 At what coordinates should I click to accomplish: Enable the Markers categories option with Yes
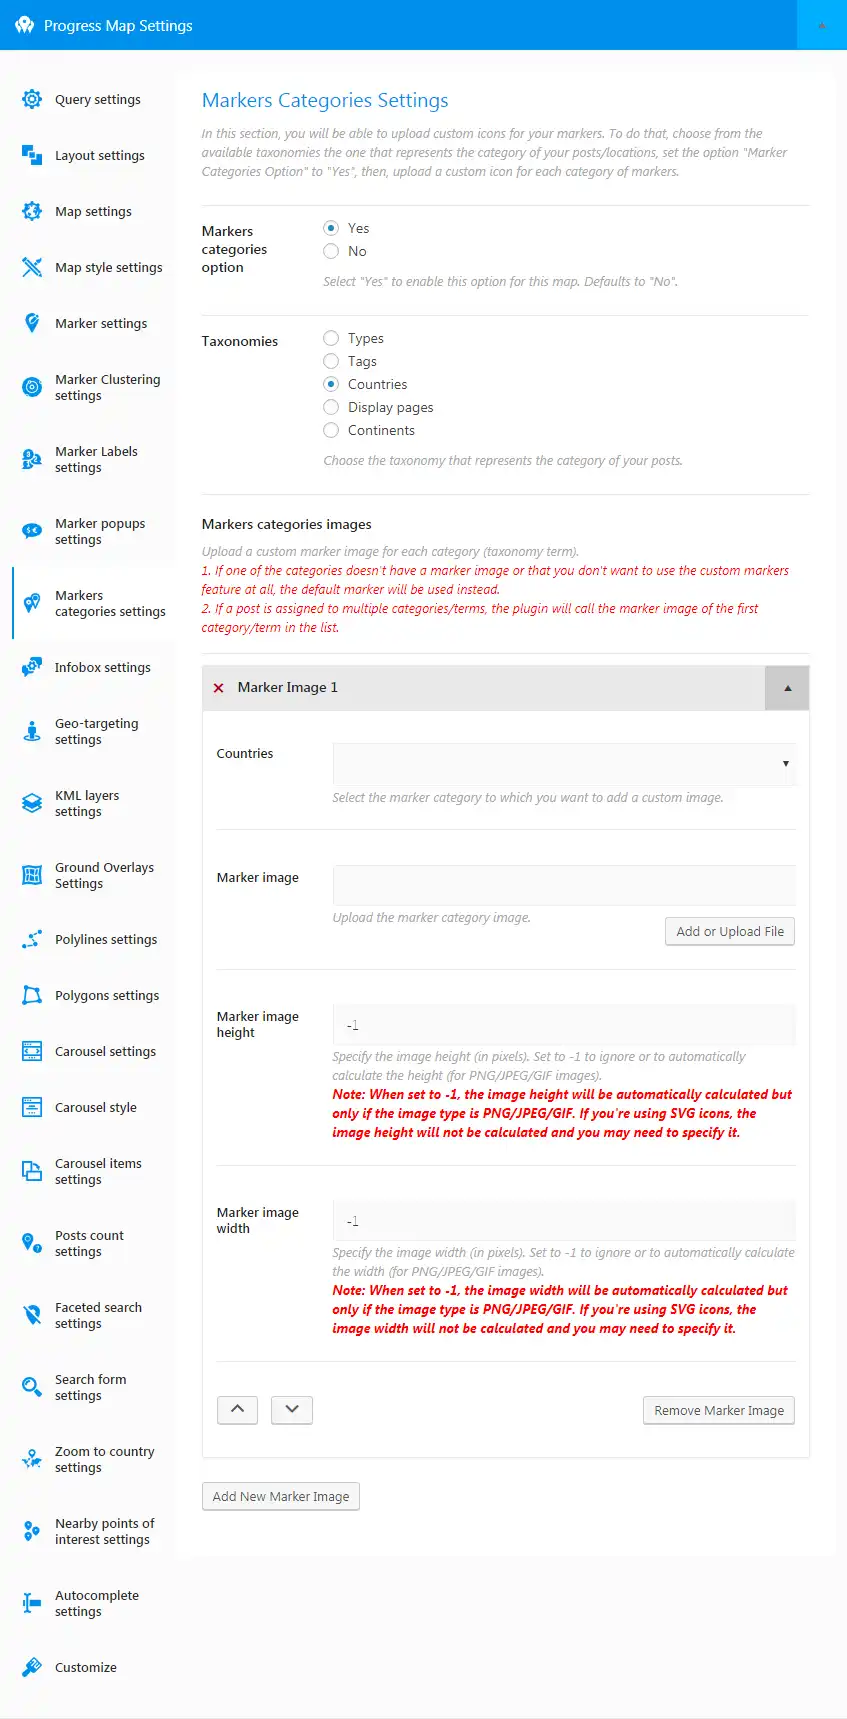(331, 228)
